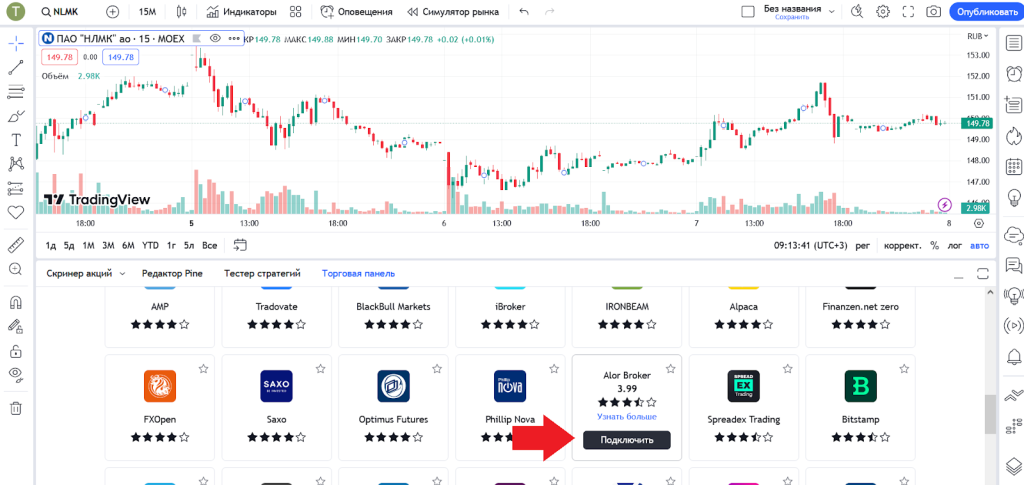Open the Индикаторы menu
Screen dimensions: 1024x485
tap(242, 12)
